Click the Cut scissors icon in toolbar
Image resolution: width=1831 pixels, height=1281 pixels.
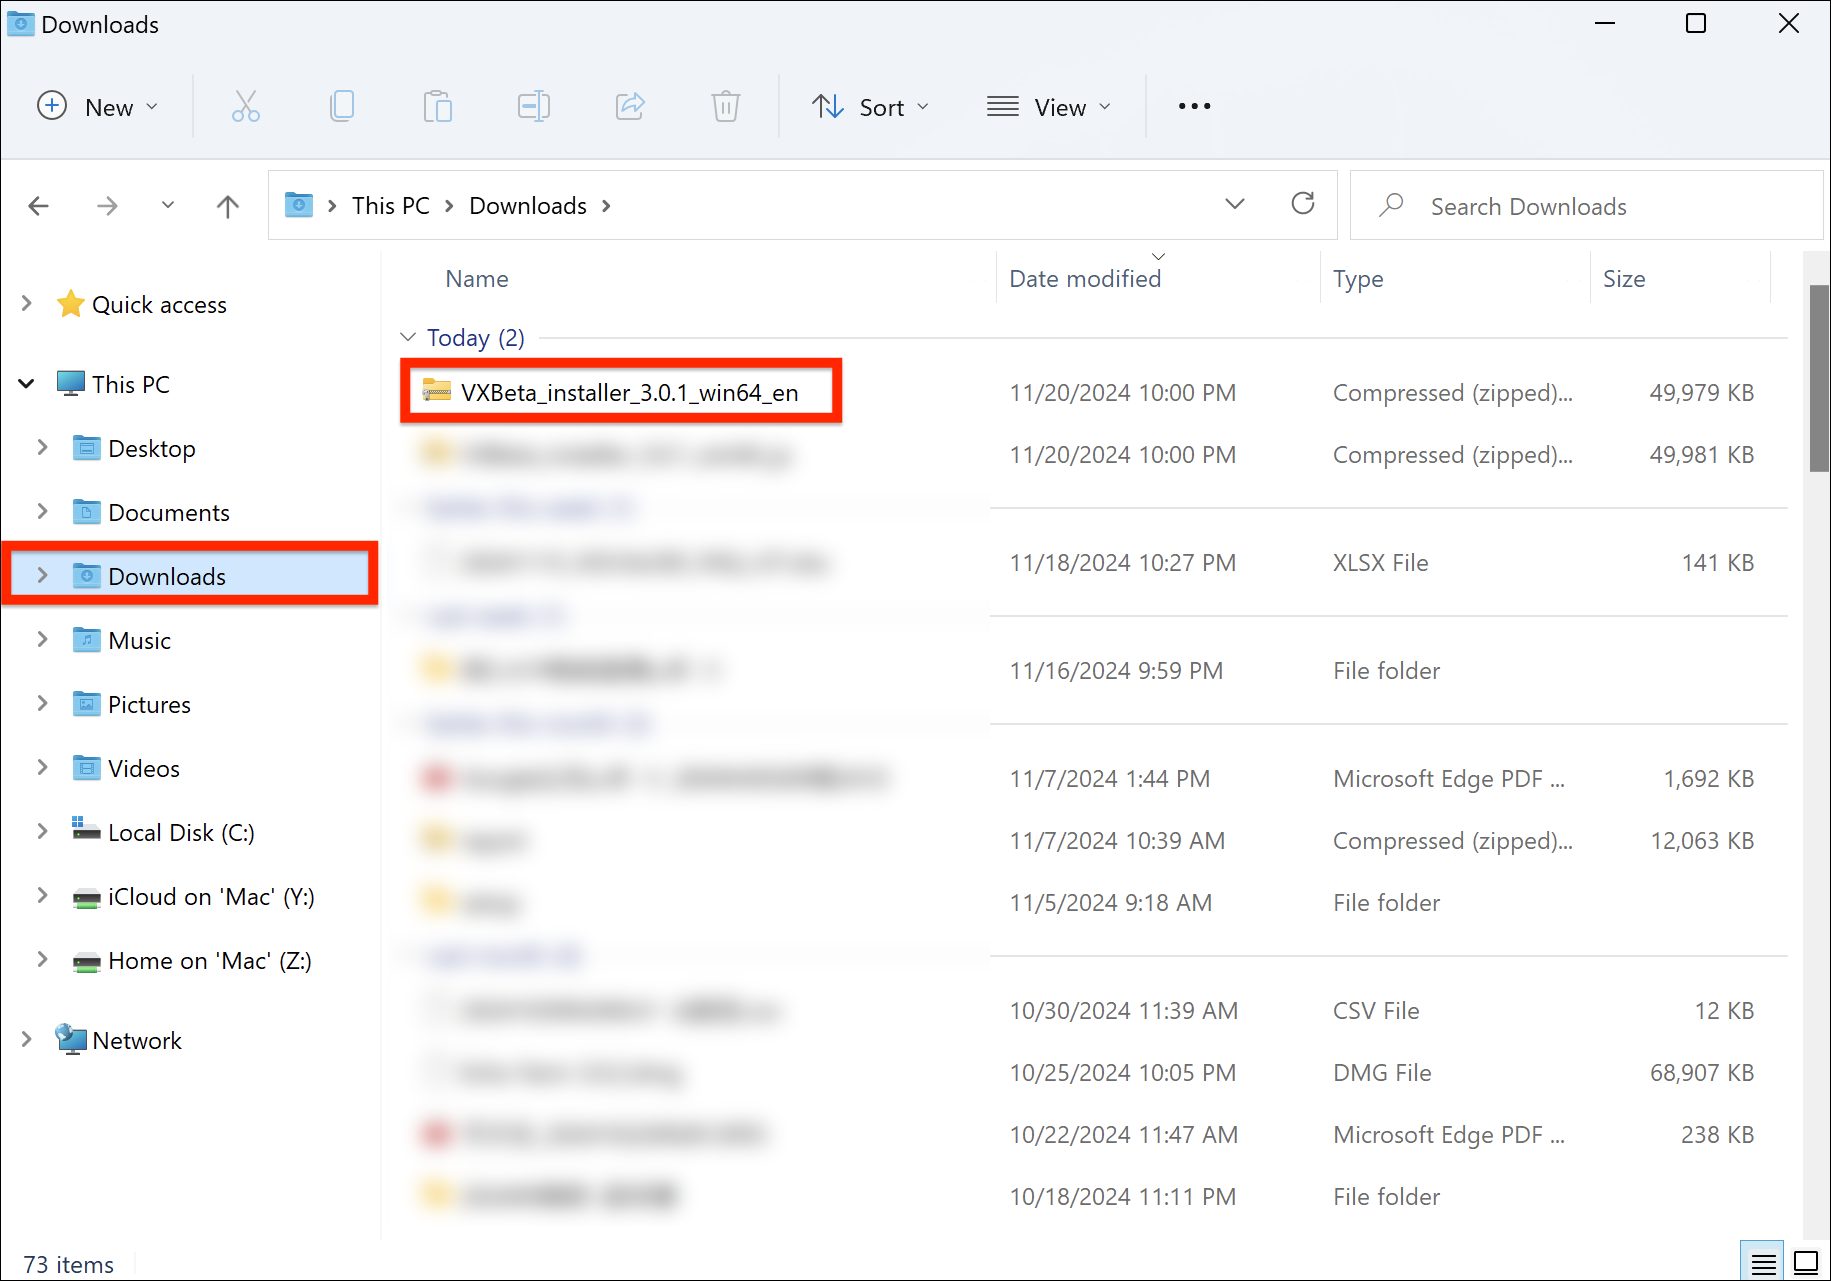[245, 106]
